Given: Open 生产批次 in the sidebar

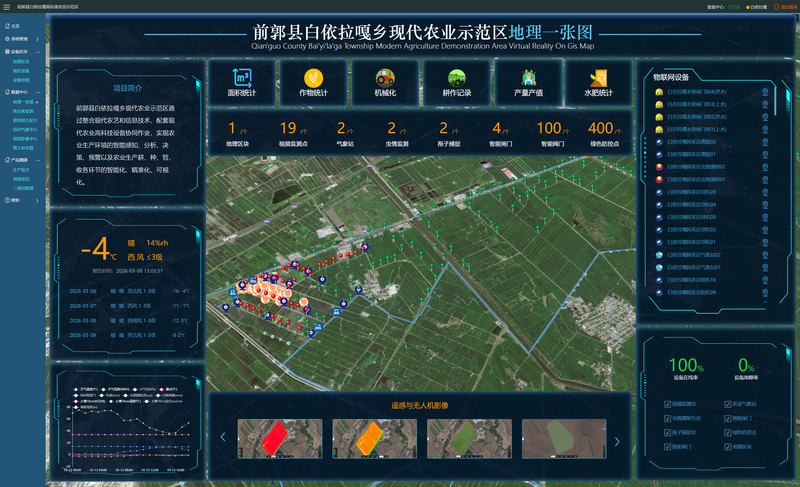Looking at the screenshot, I should [21, 170].
